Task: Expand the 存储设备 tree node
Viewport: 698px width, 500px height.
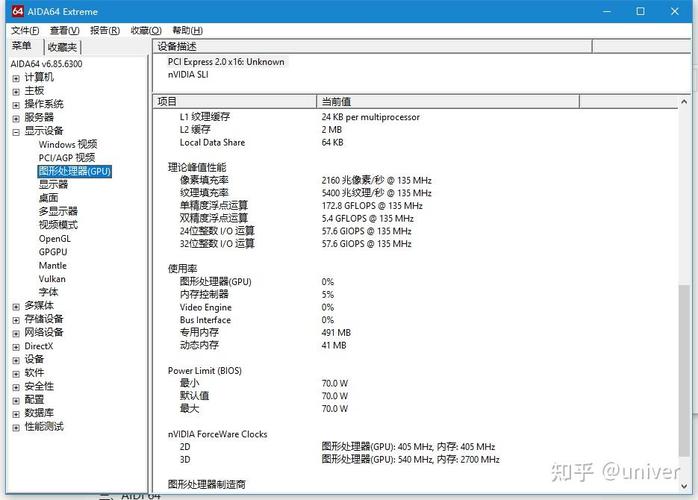Action: point(16,320)
